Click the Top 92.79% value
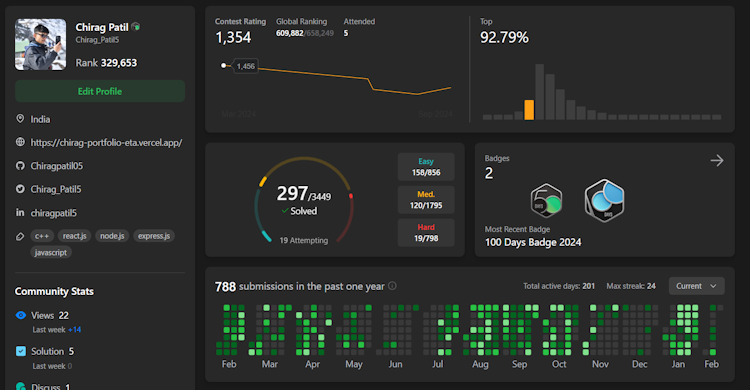 [x=504, y=37]
